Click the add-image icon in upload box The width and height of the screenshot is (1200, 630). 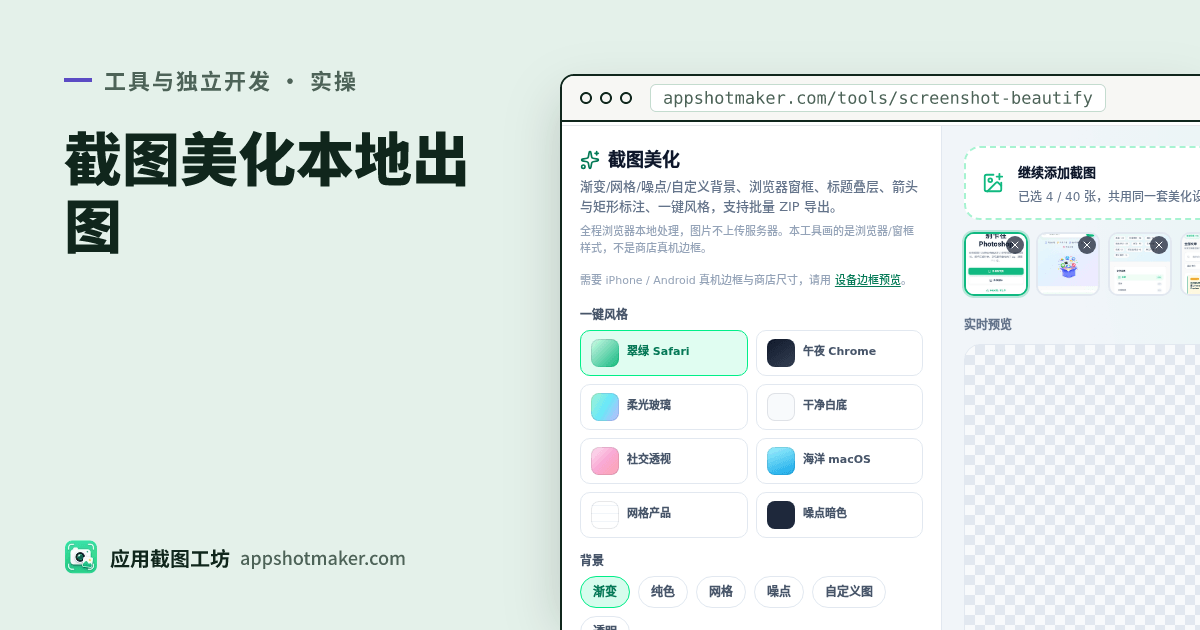(993, 183)
